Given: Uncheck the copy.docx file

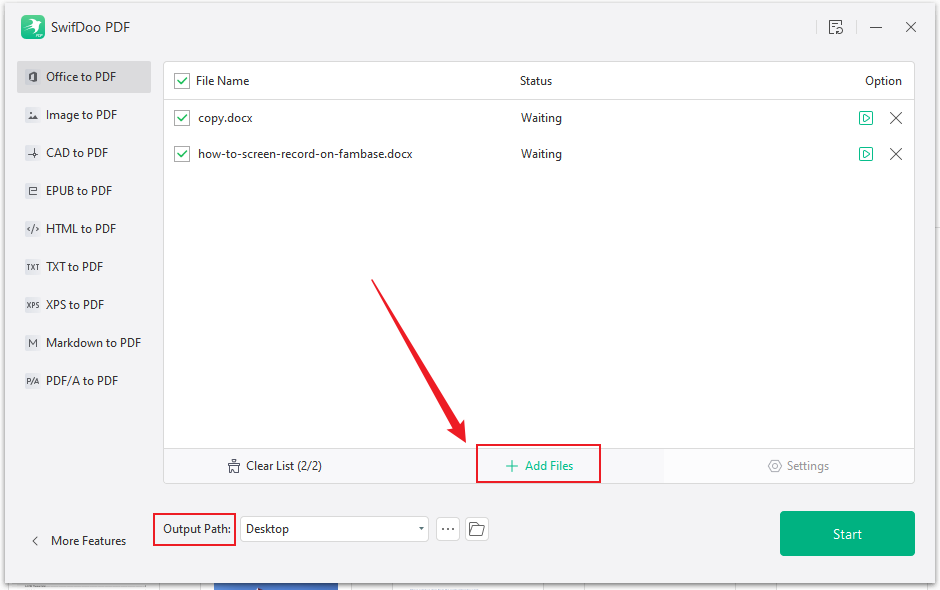Looking at the screenshot, I should tap(181, 117).
